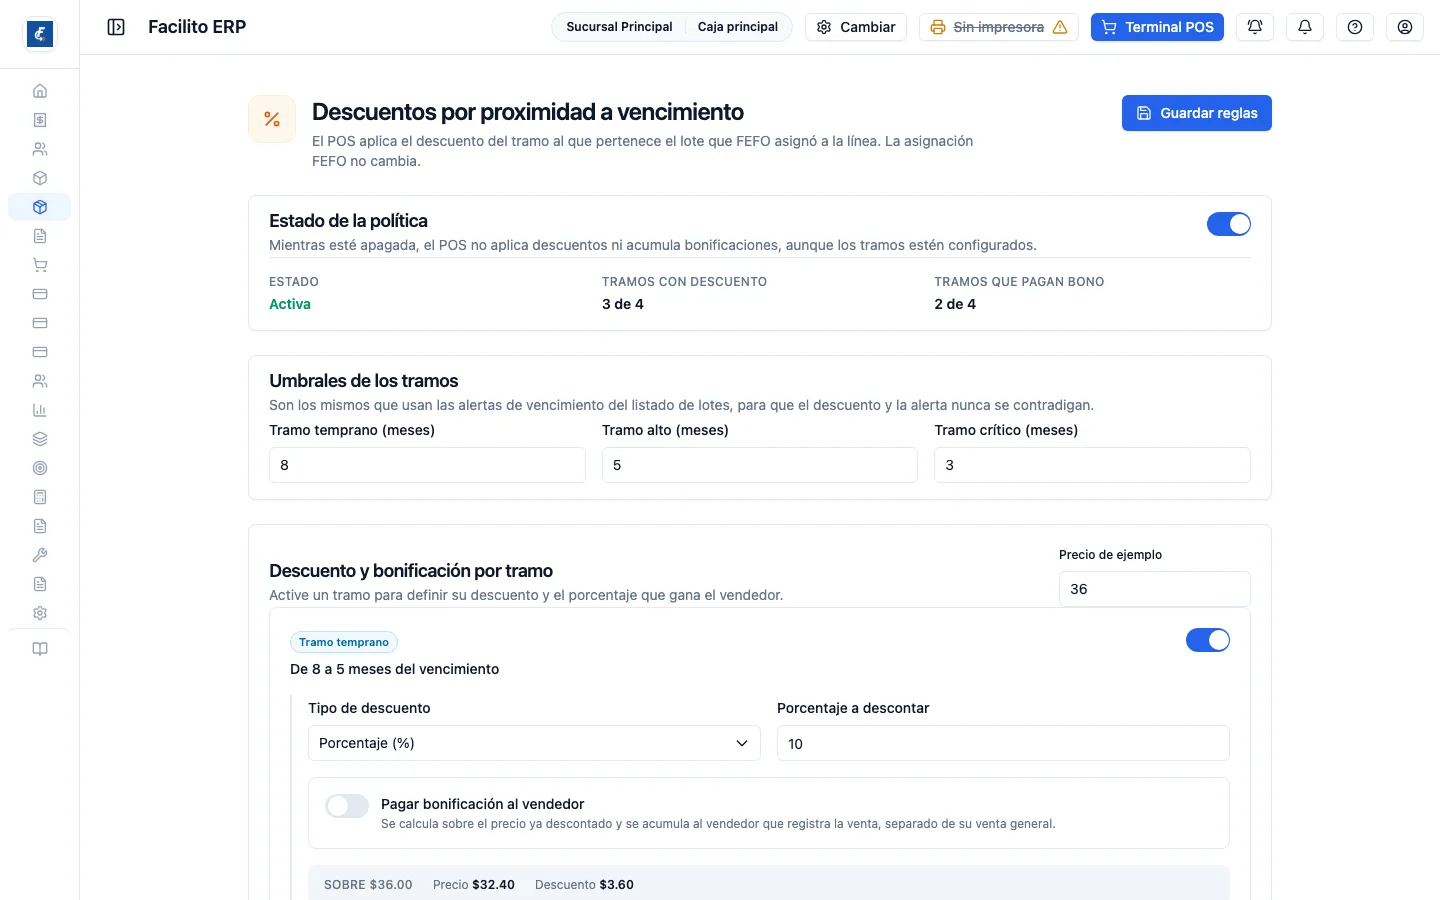Screen dimensions: 1440x900
Task: Click the '3 de 4' tramos con descuento value
Action: (623, 304)
